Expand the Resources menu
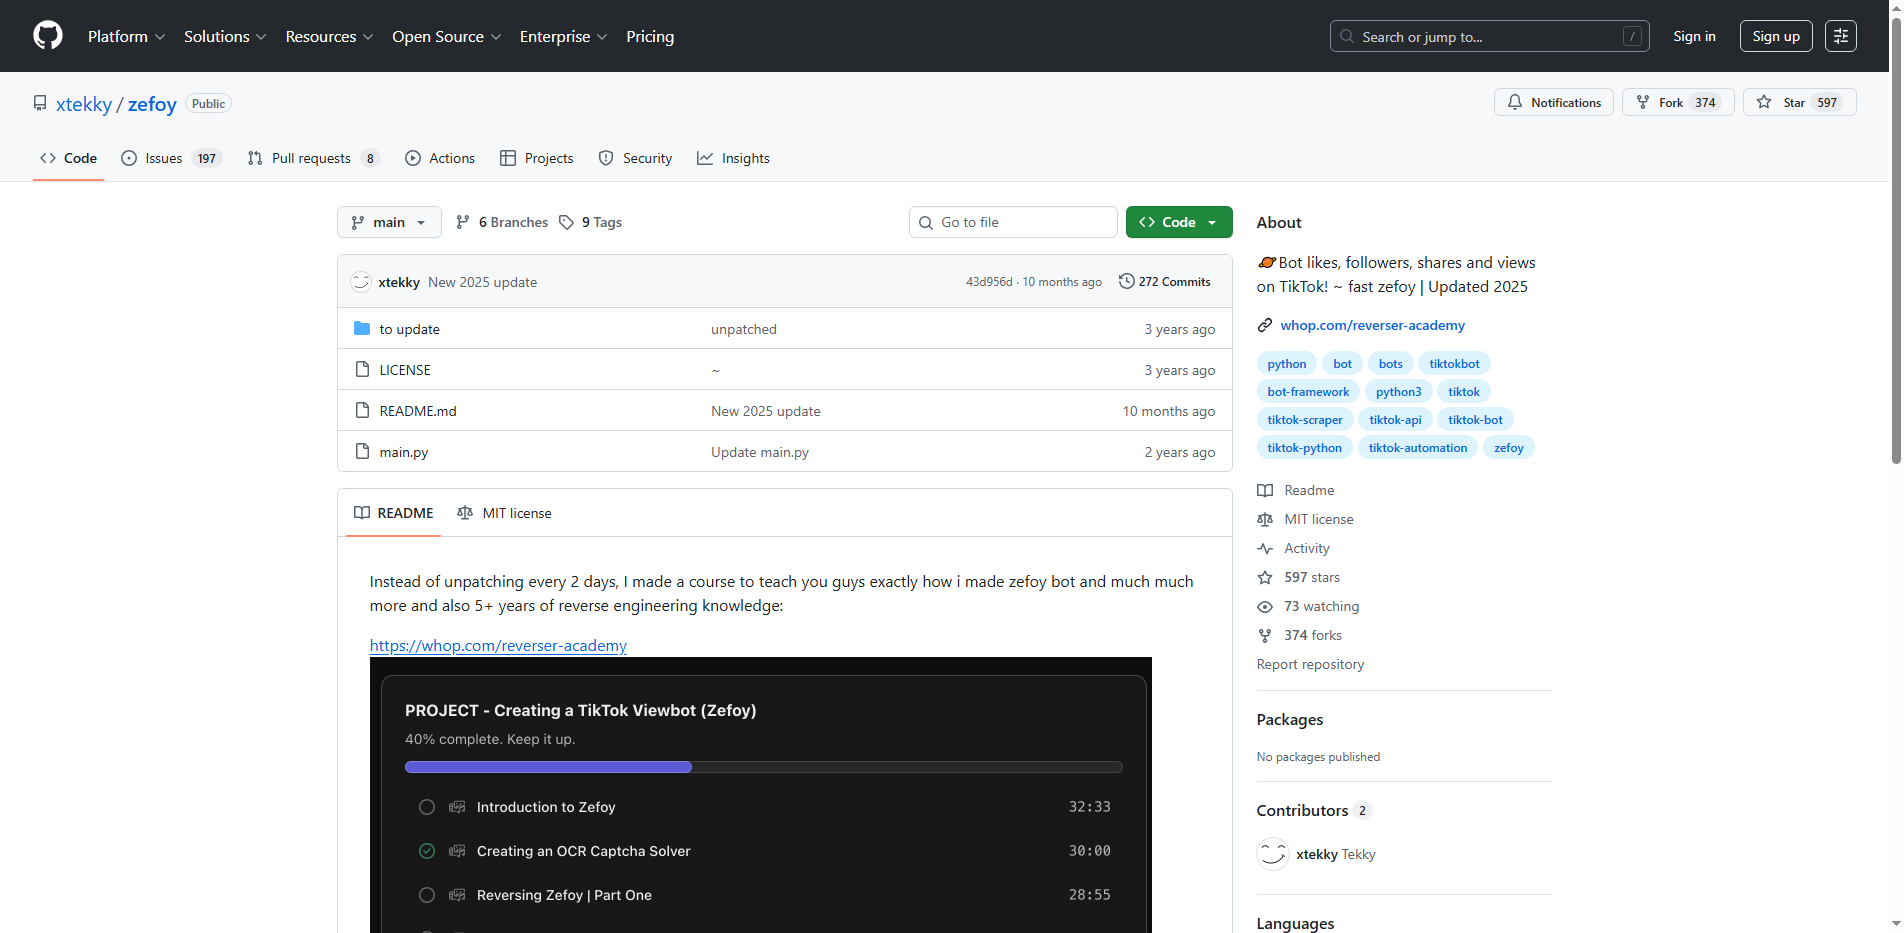1904x933 pixels. tap(329, 36)
